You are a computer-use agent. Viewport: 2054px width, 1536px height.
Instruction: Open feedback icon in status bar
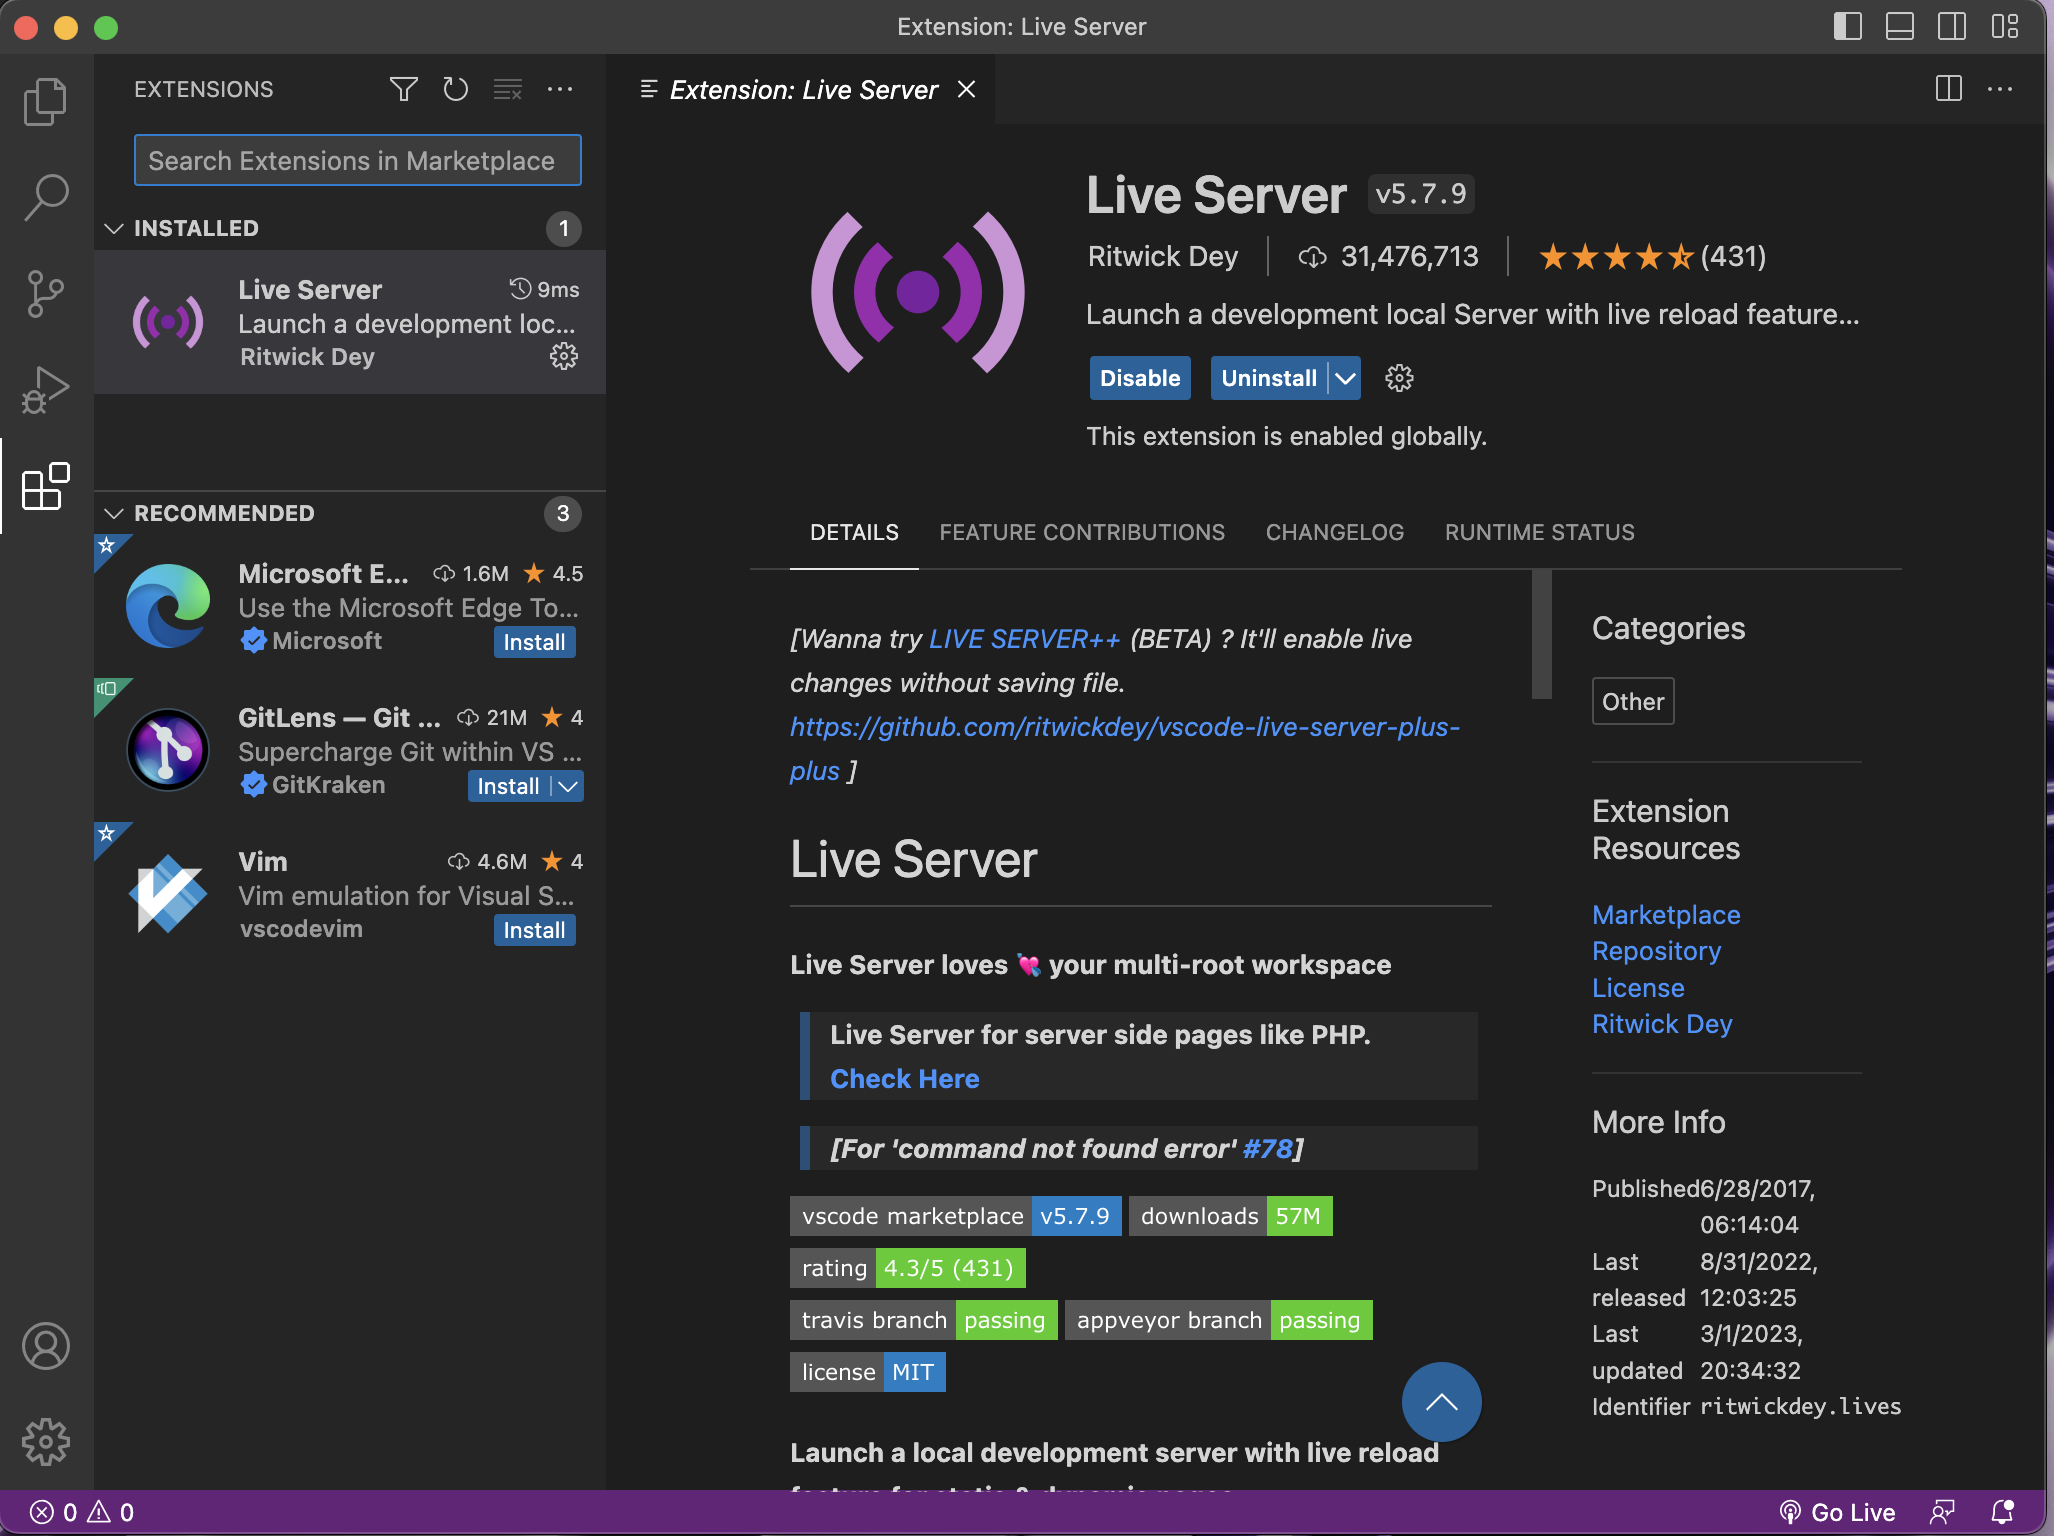tap(1942, 1512)
